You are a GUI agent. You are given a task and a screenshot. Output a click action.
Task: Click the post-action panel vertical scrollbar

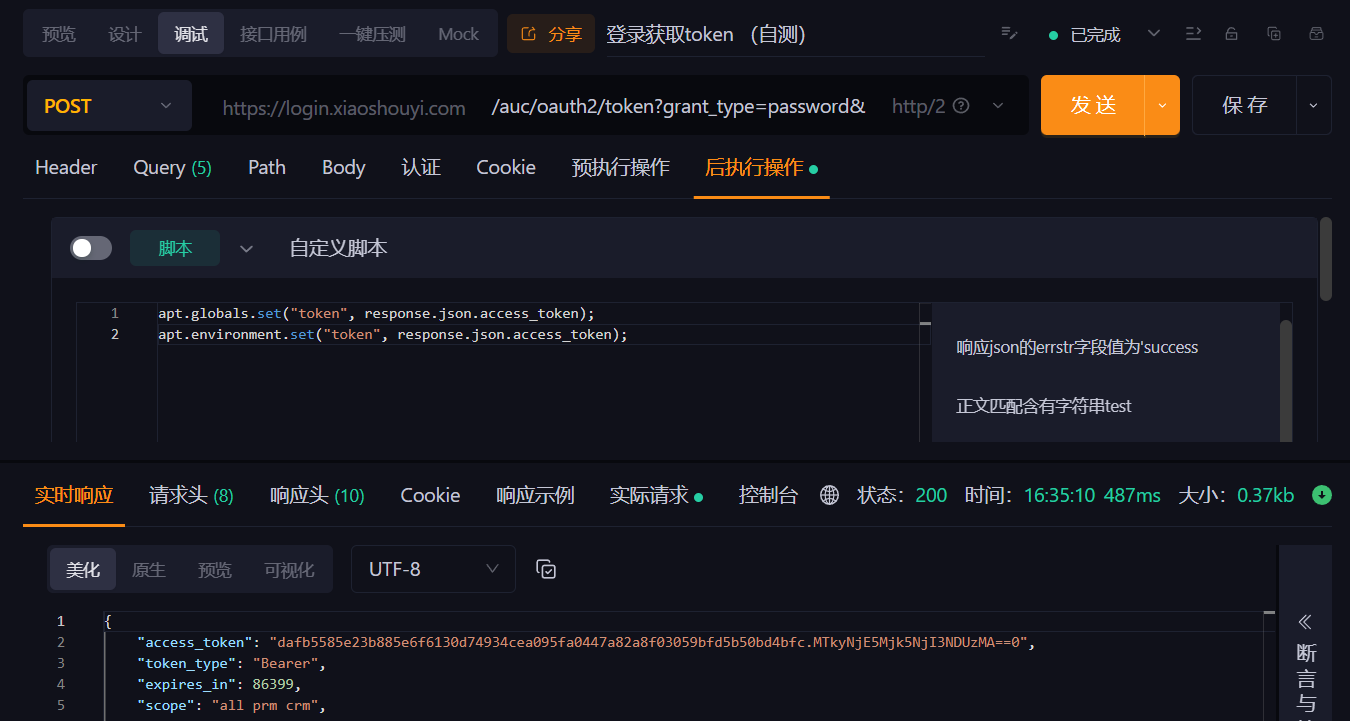coord(1326,259)
